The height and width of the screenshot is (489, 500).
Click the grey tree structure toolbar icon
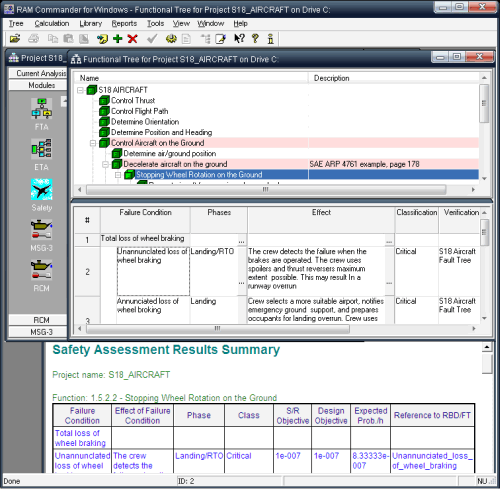tap(205, 39)
